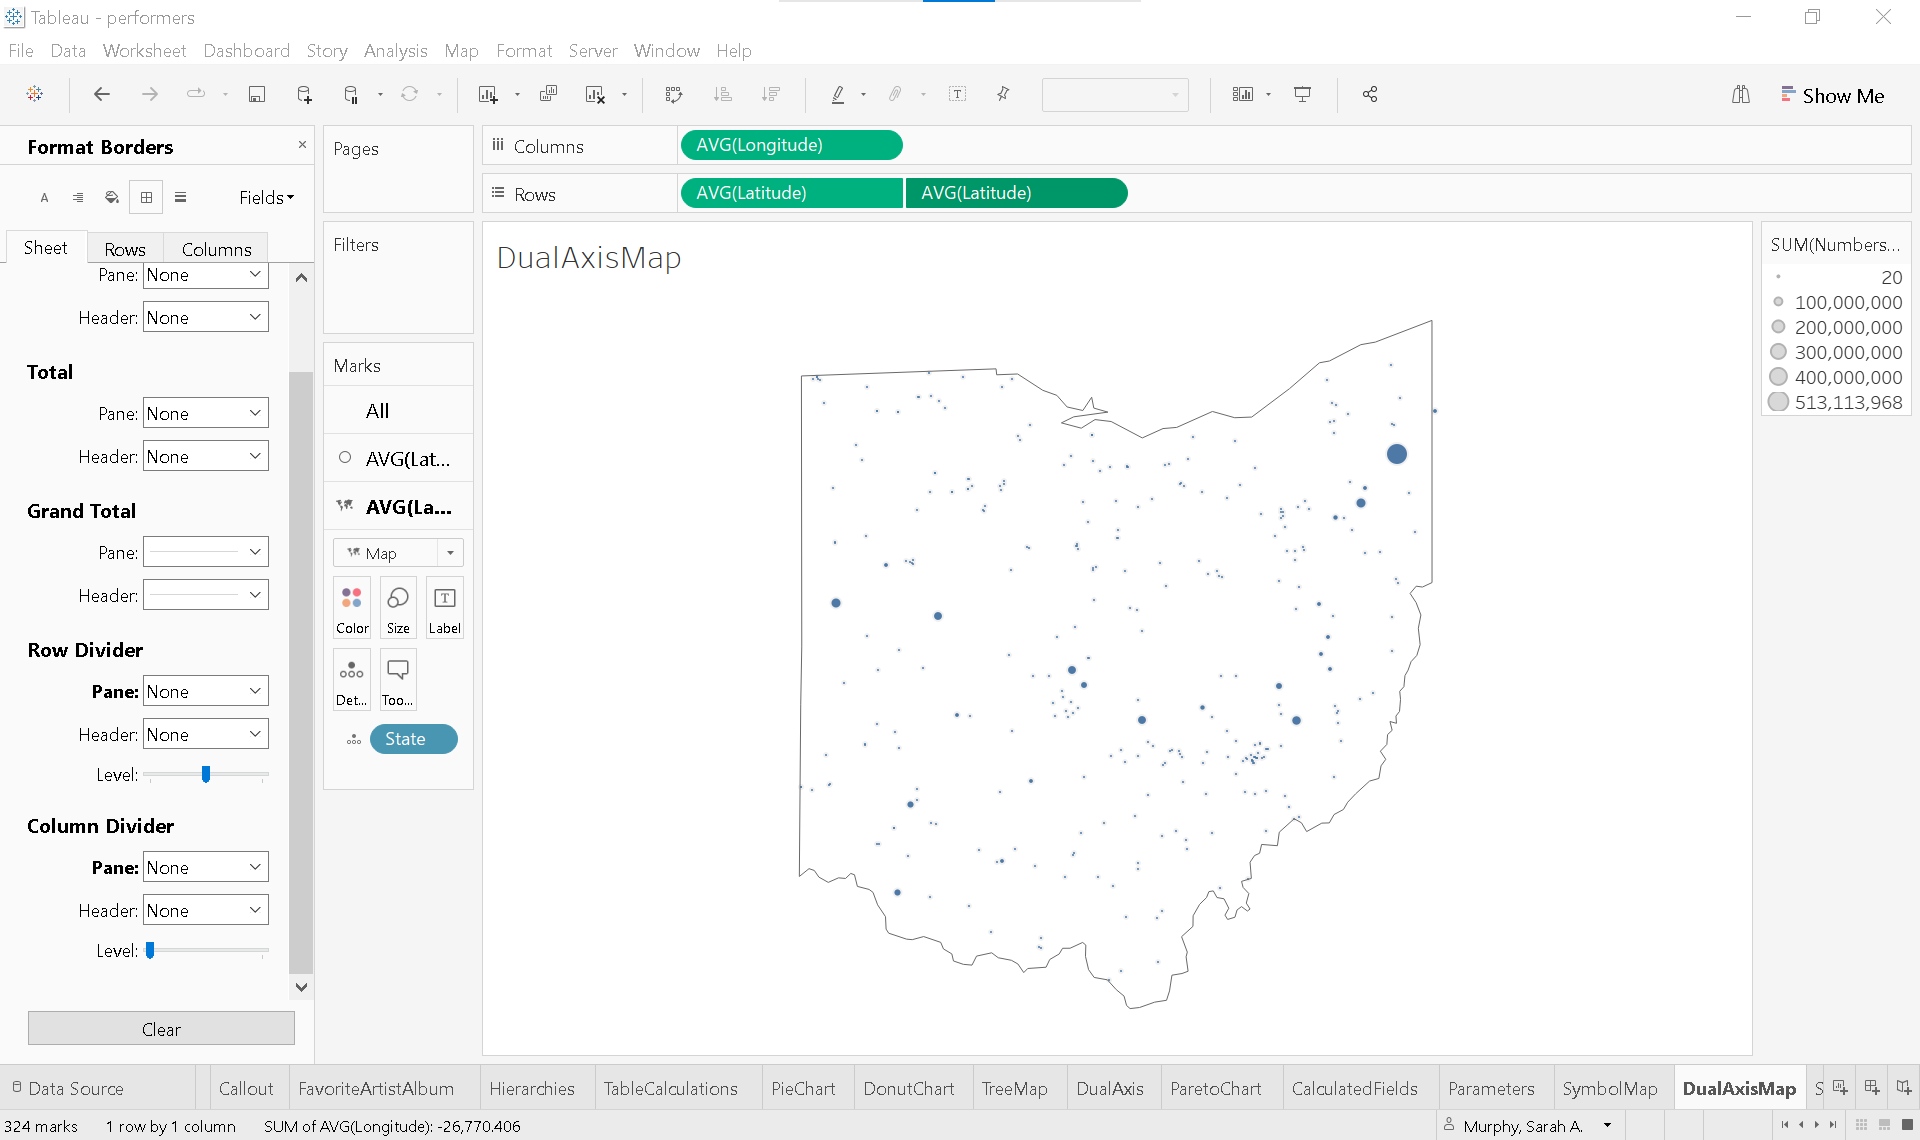
Task: Click the Duplicate worksheet toolbar icon
Action: 548,94
